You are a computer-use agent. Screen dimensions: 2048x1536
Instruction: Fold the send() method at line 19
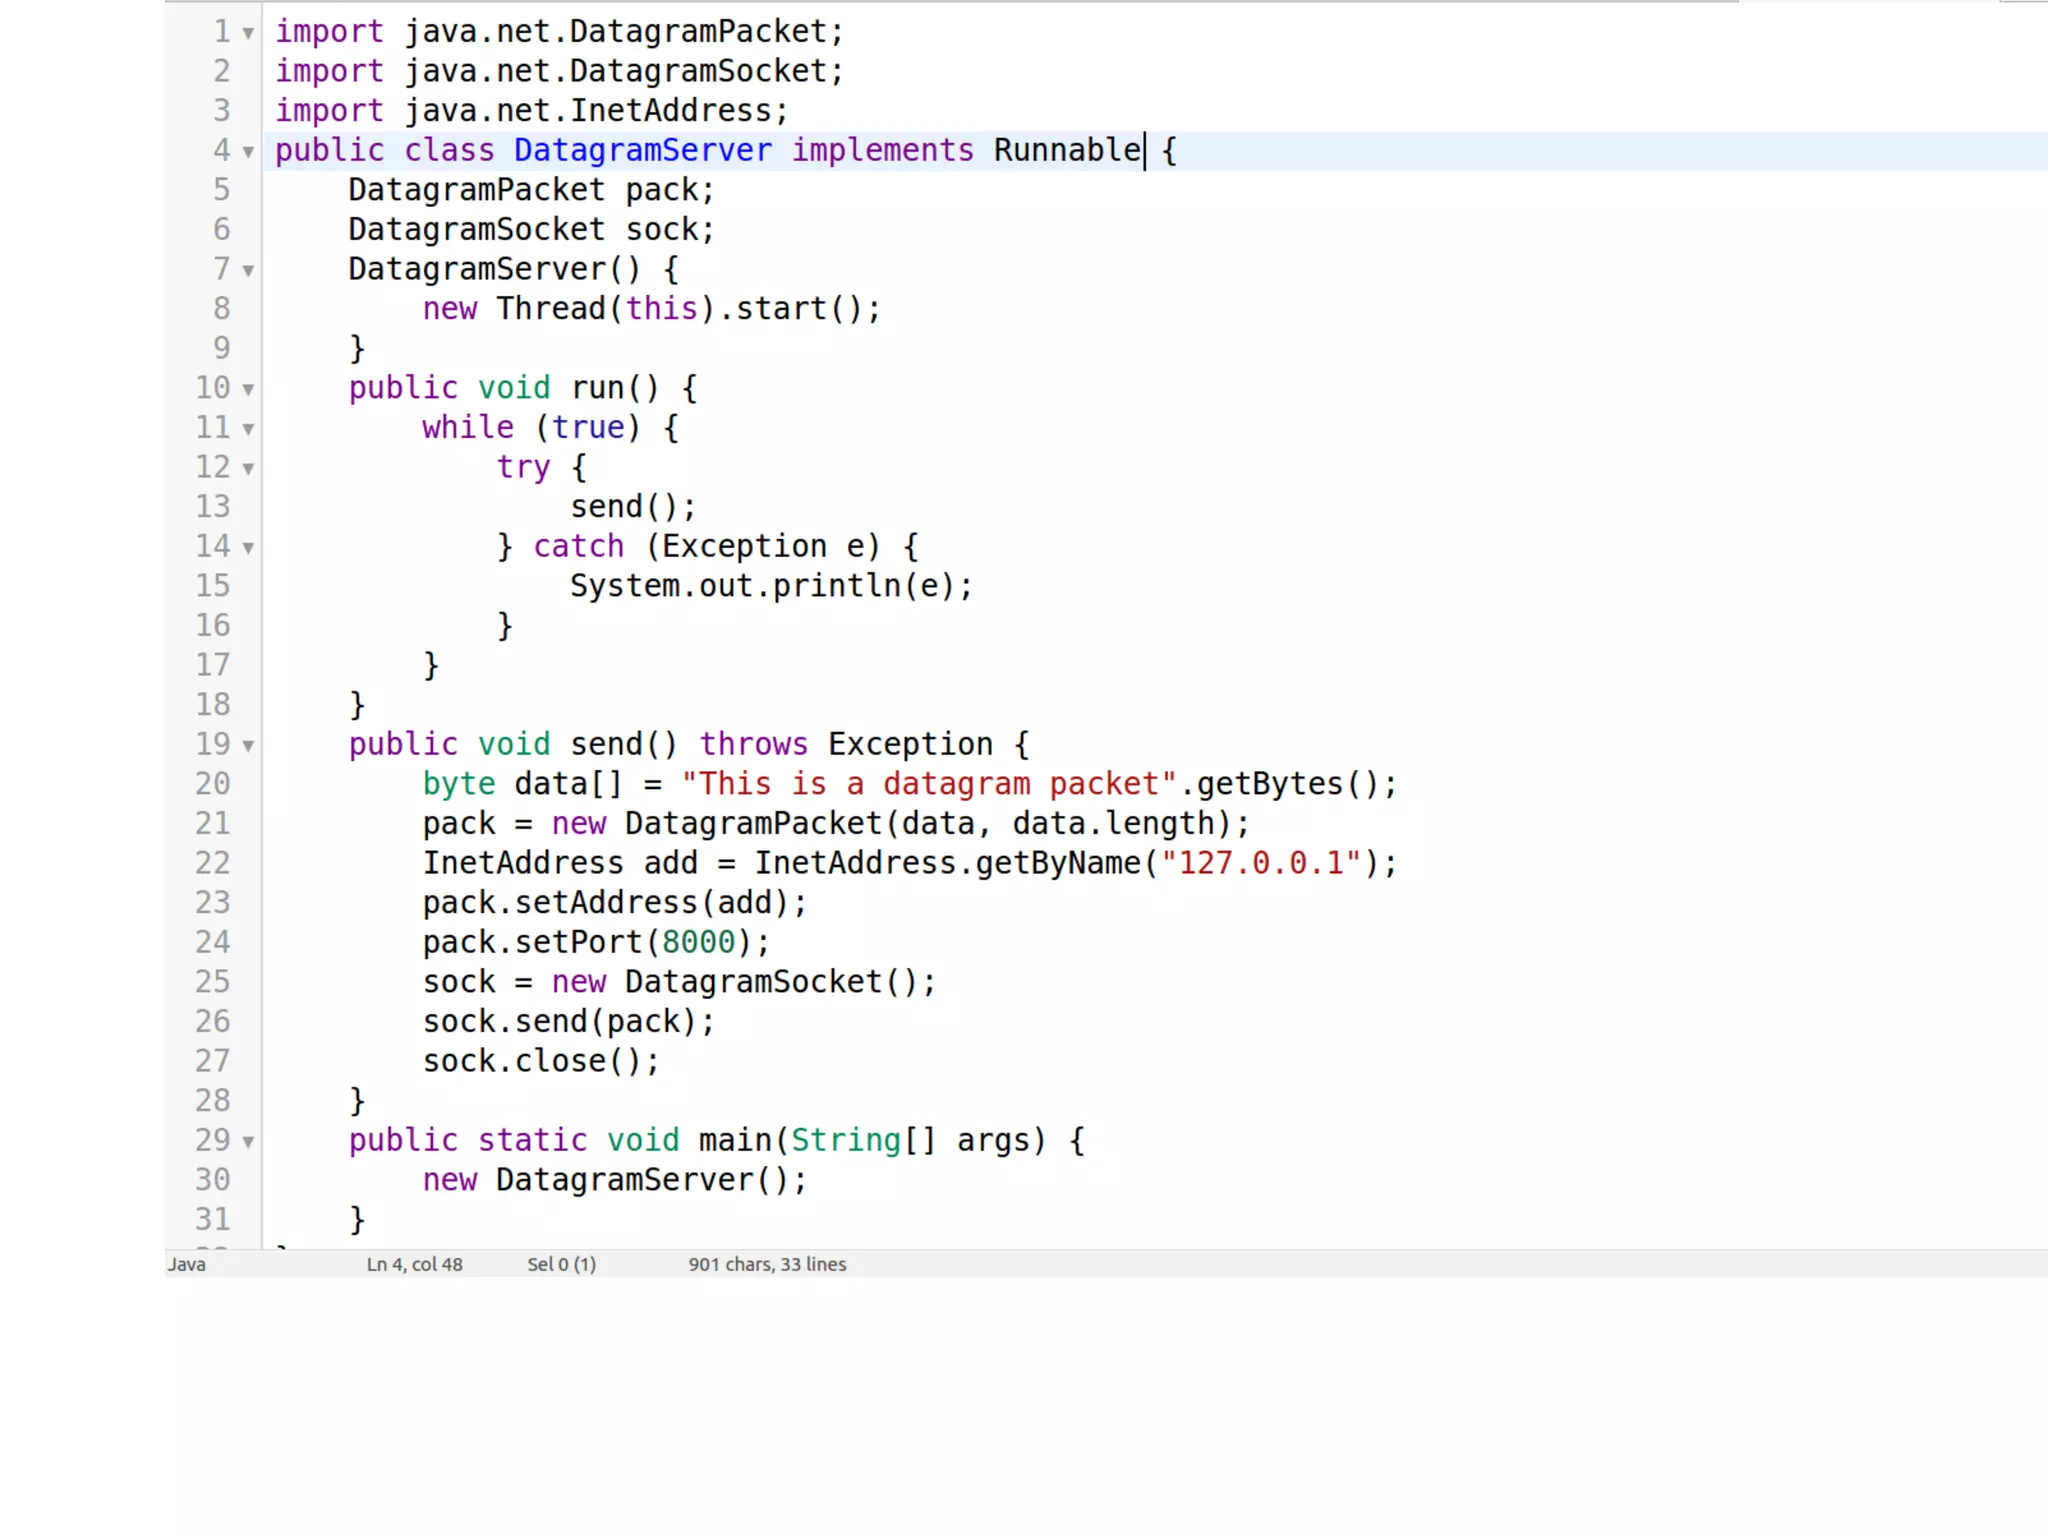pos(248,746)
